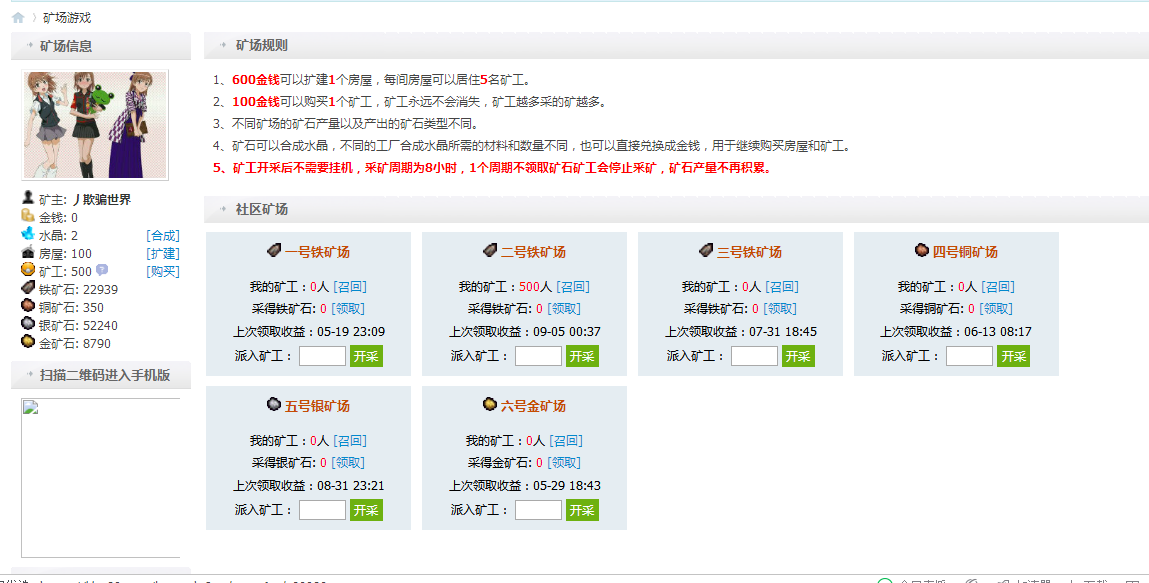Click the 派入矿工 input box of 二号铁矿场
The image size is (1149, 583).
(537, 355)
